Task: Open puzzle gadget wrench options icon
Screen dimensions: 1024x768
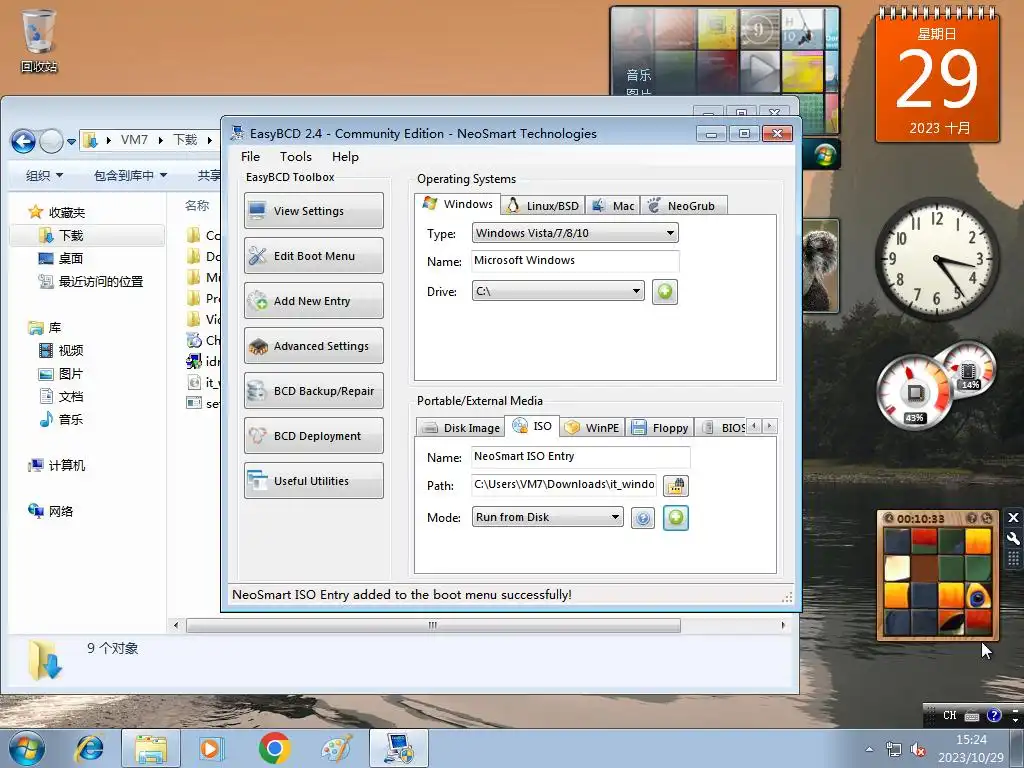Action: [1013, 539]
